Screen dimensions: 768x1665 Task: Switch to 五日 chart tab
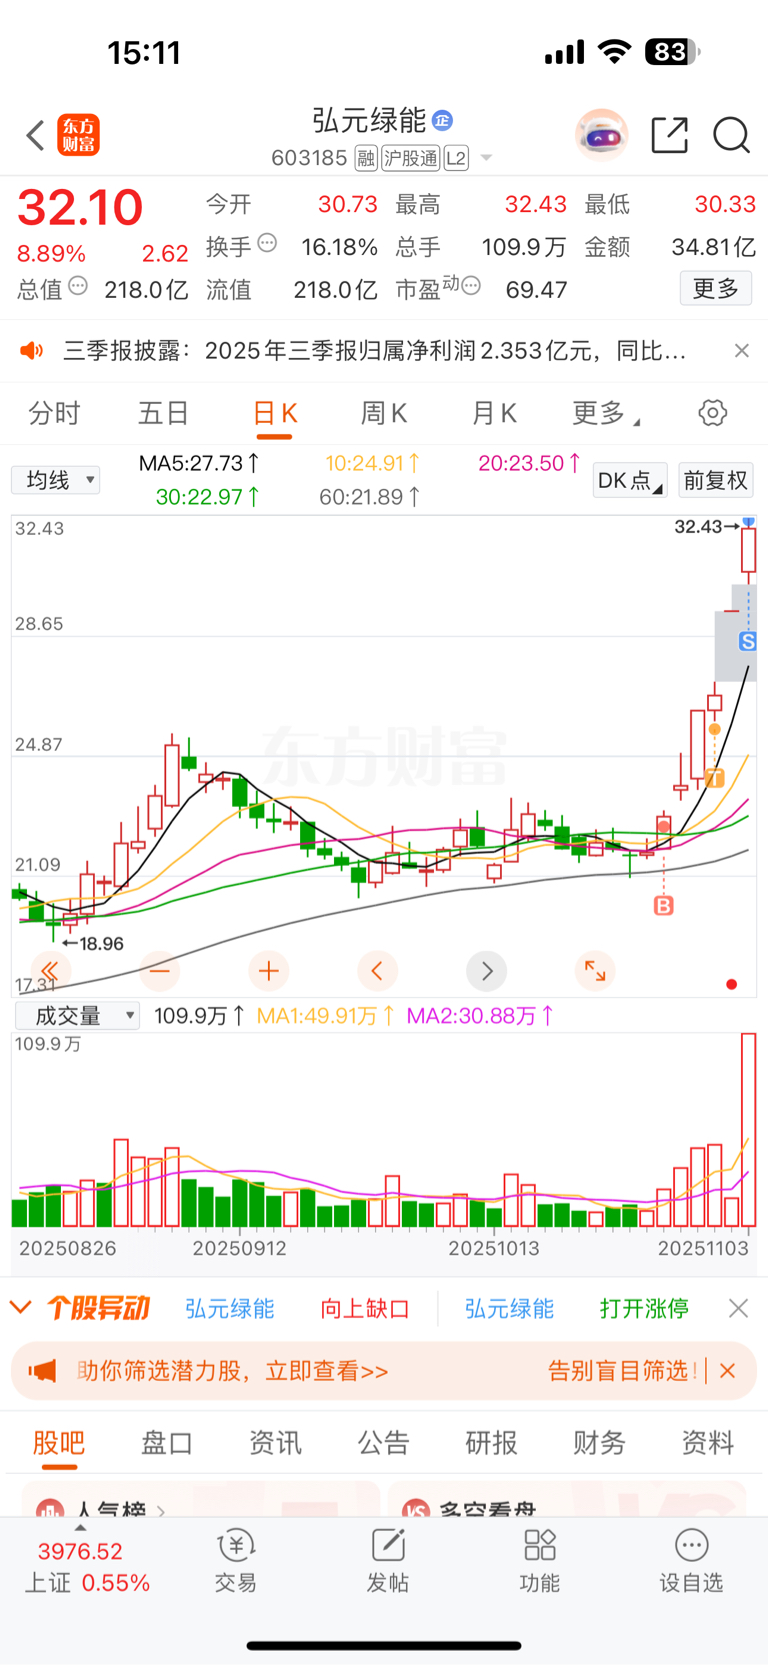pyautogui.click(x=164, y=413)
